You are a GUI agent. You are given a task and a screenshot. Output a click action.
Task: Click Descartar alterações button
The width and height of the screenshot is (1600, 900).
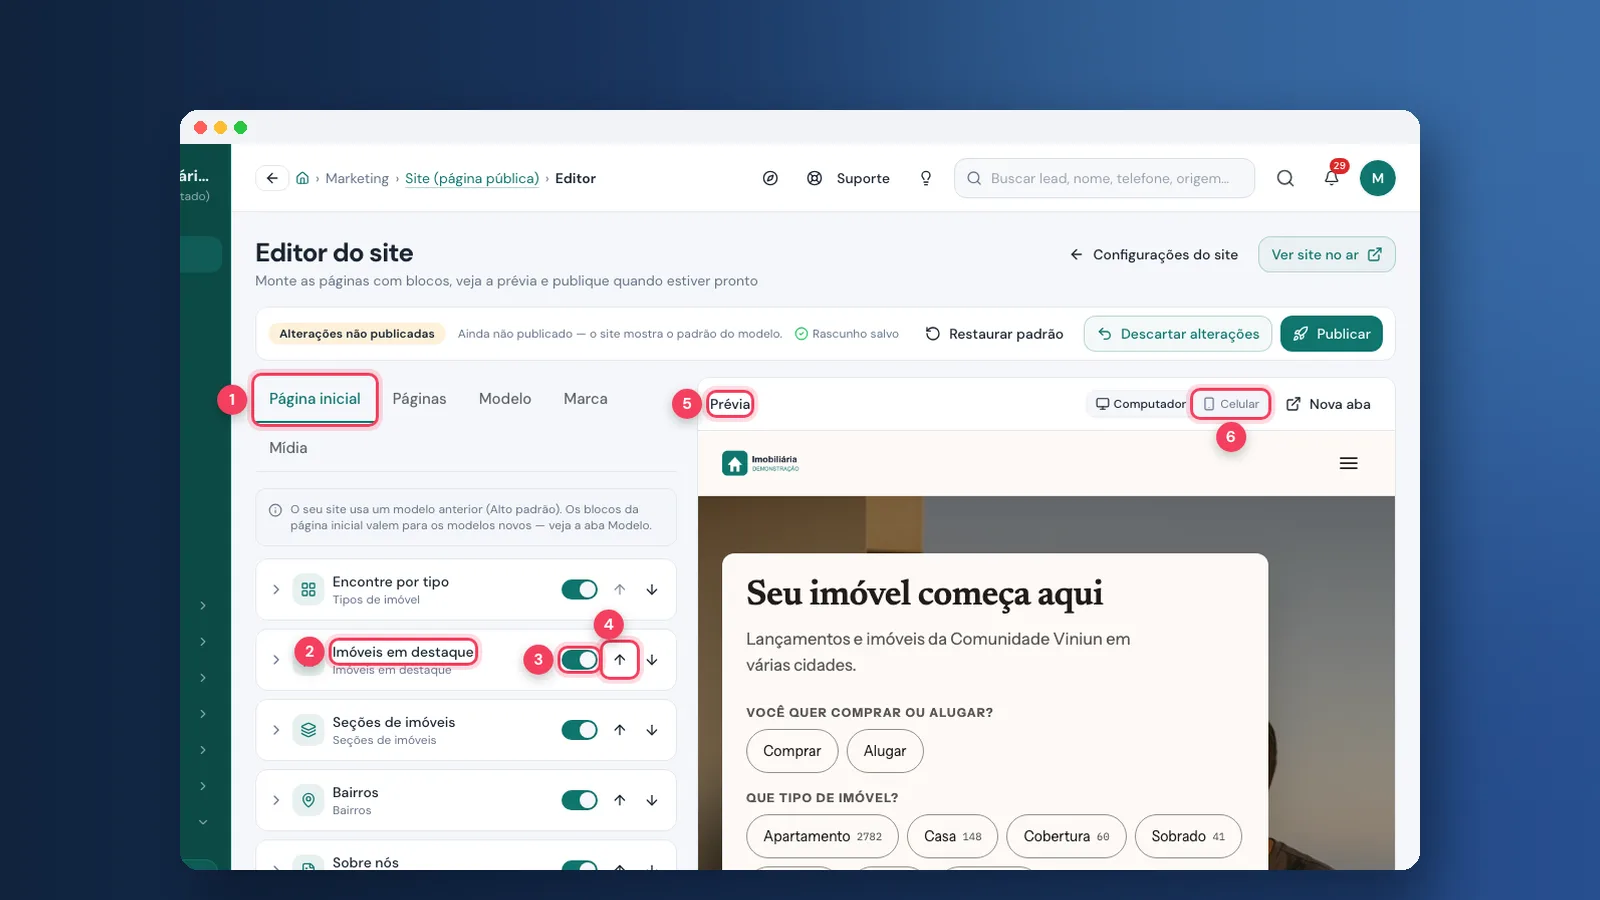(1178, 334)
